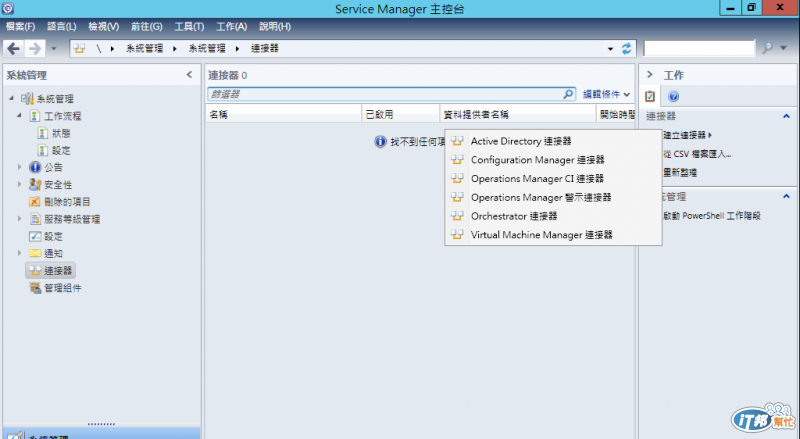The image size is (800, 439).
Task: Click the refresh icon in address bar
Action: tap(626, 48)
